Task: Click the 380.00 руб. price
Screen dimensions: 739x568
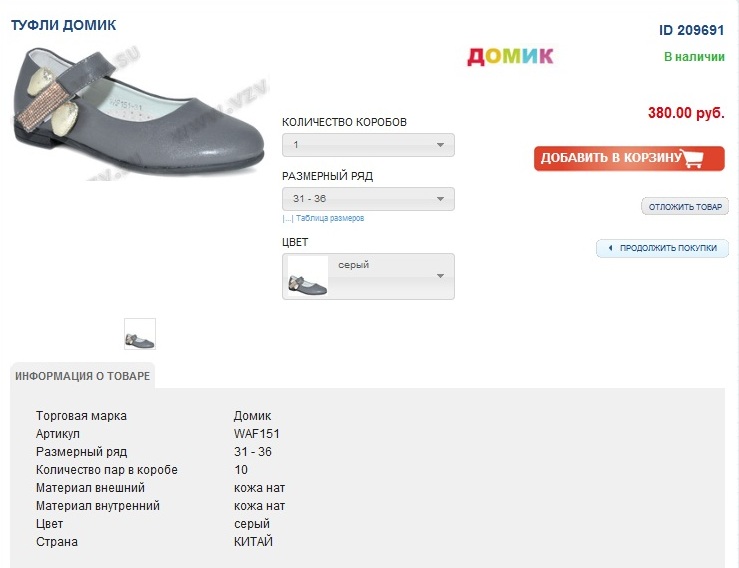Action: coord(686,113)
